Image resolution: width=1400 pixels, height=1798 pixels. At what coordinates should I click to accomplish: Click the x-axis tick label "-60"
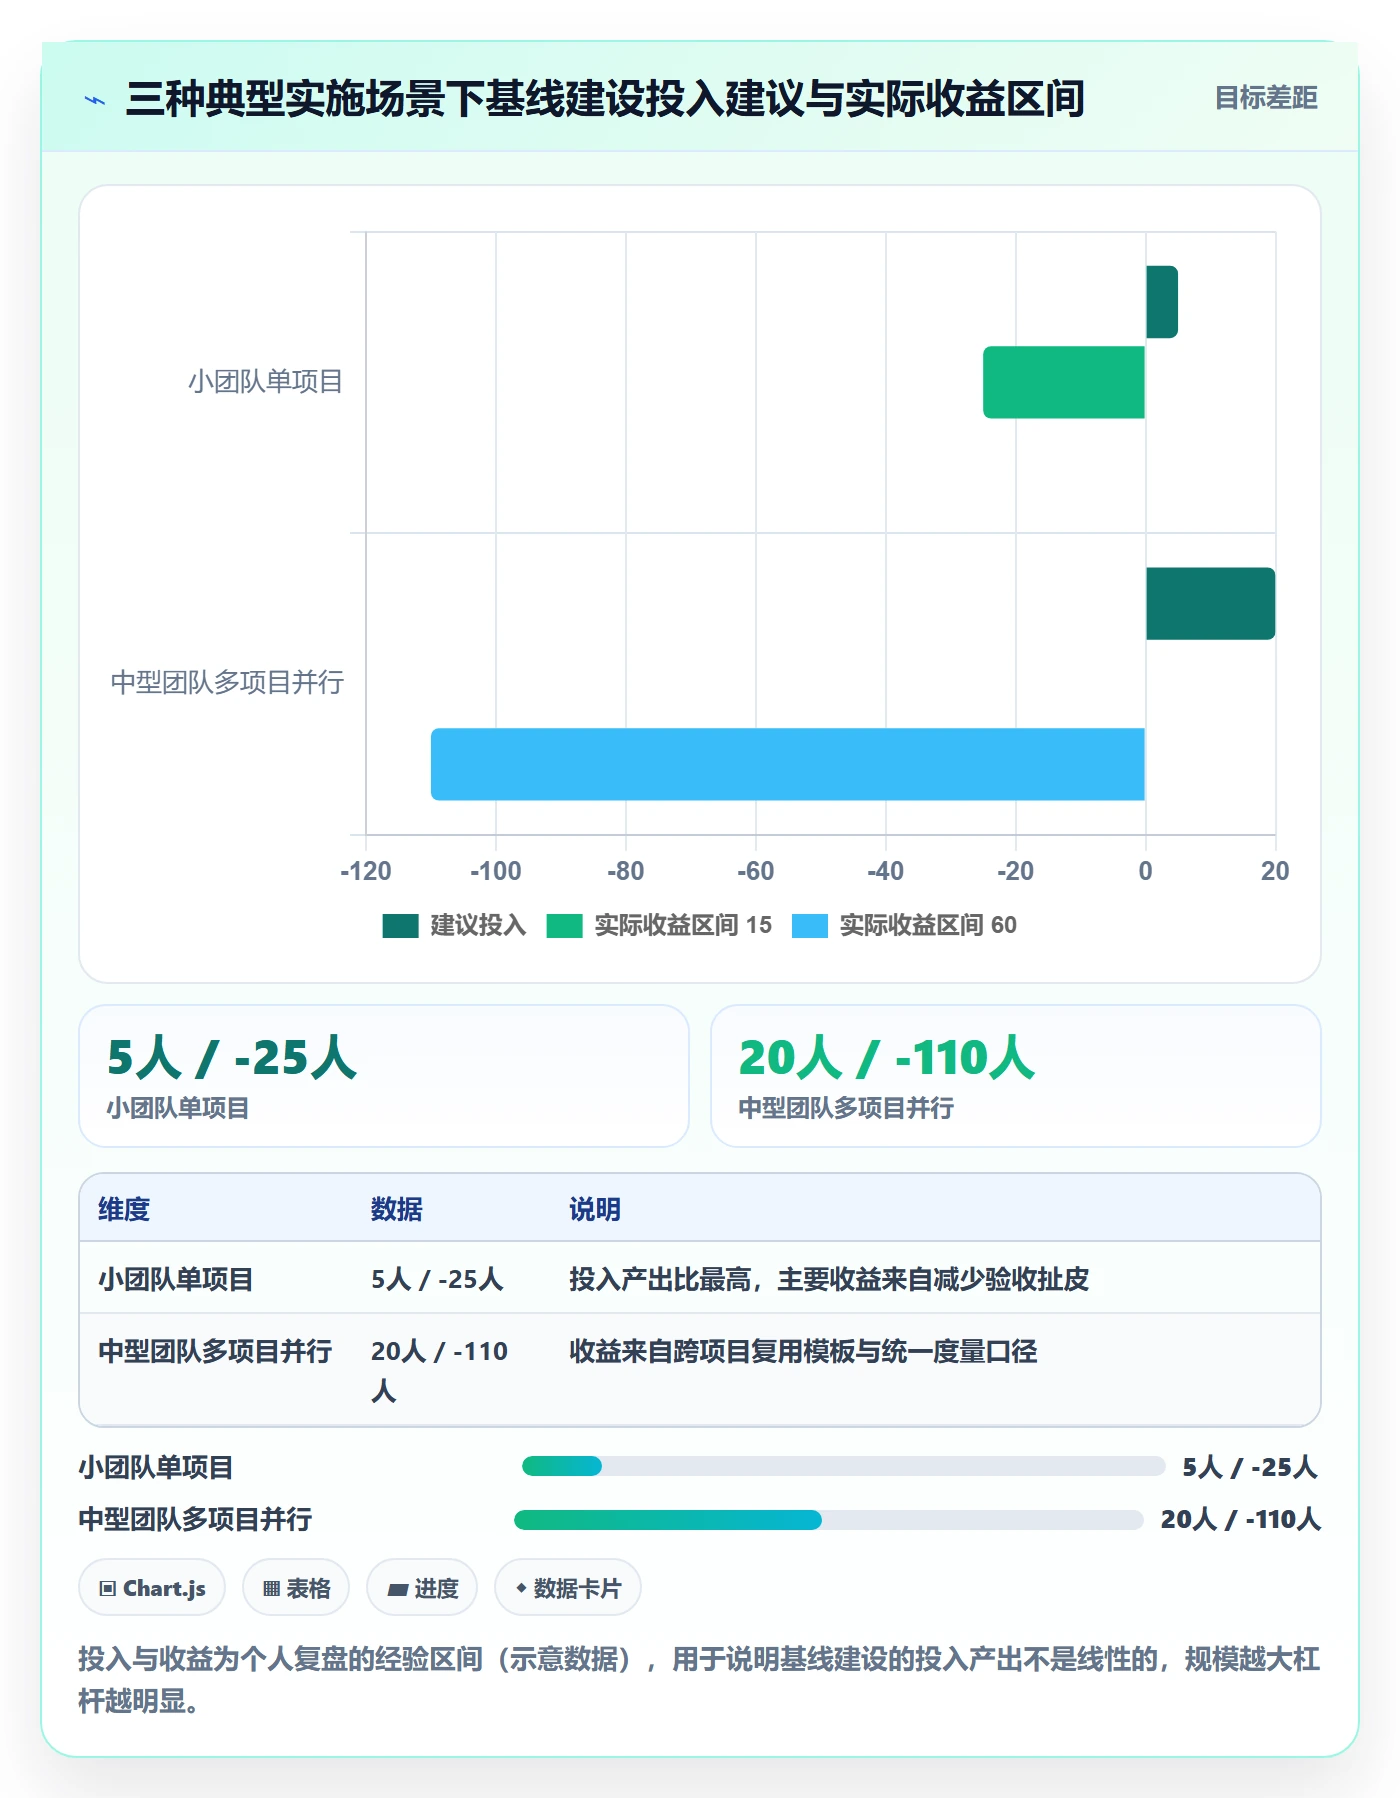[x=756, y=871]
